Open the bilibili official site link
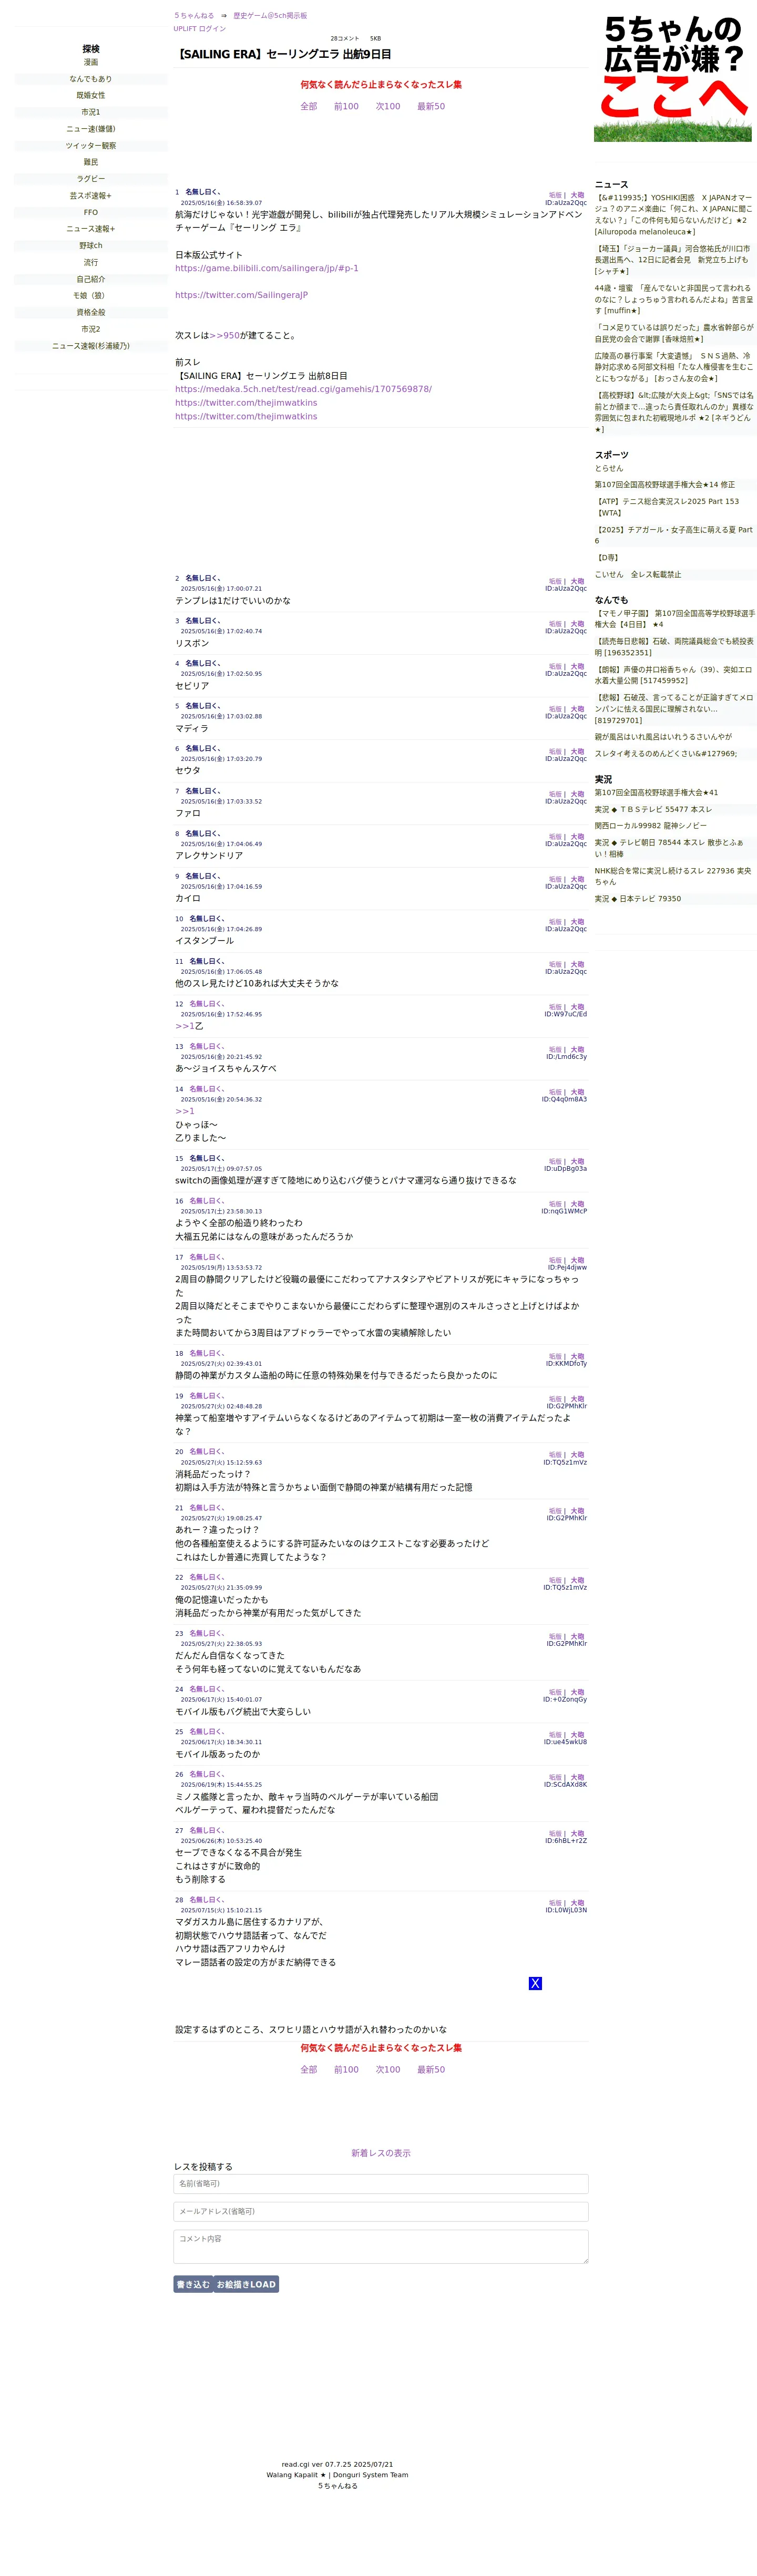The image size is (757, 2576). click(x=267, y=268)
